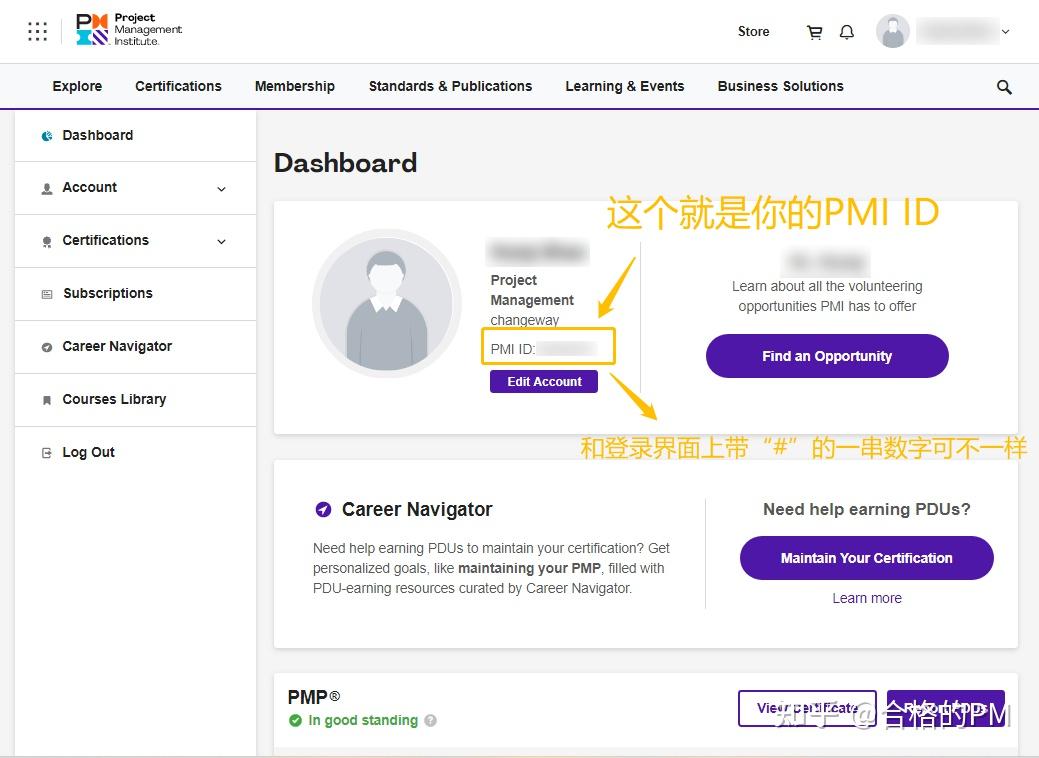Open Courses Library in the sidebar
The height and width of the screenshot is (758, 1039).
(x=135, y=400)
